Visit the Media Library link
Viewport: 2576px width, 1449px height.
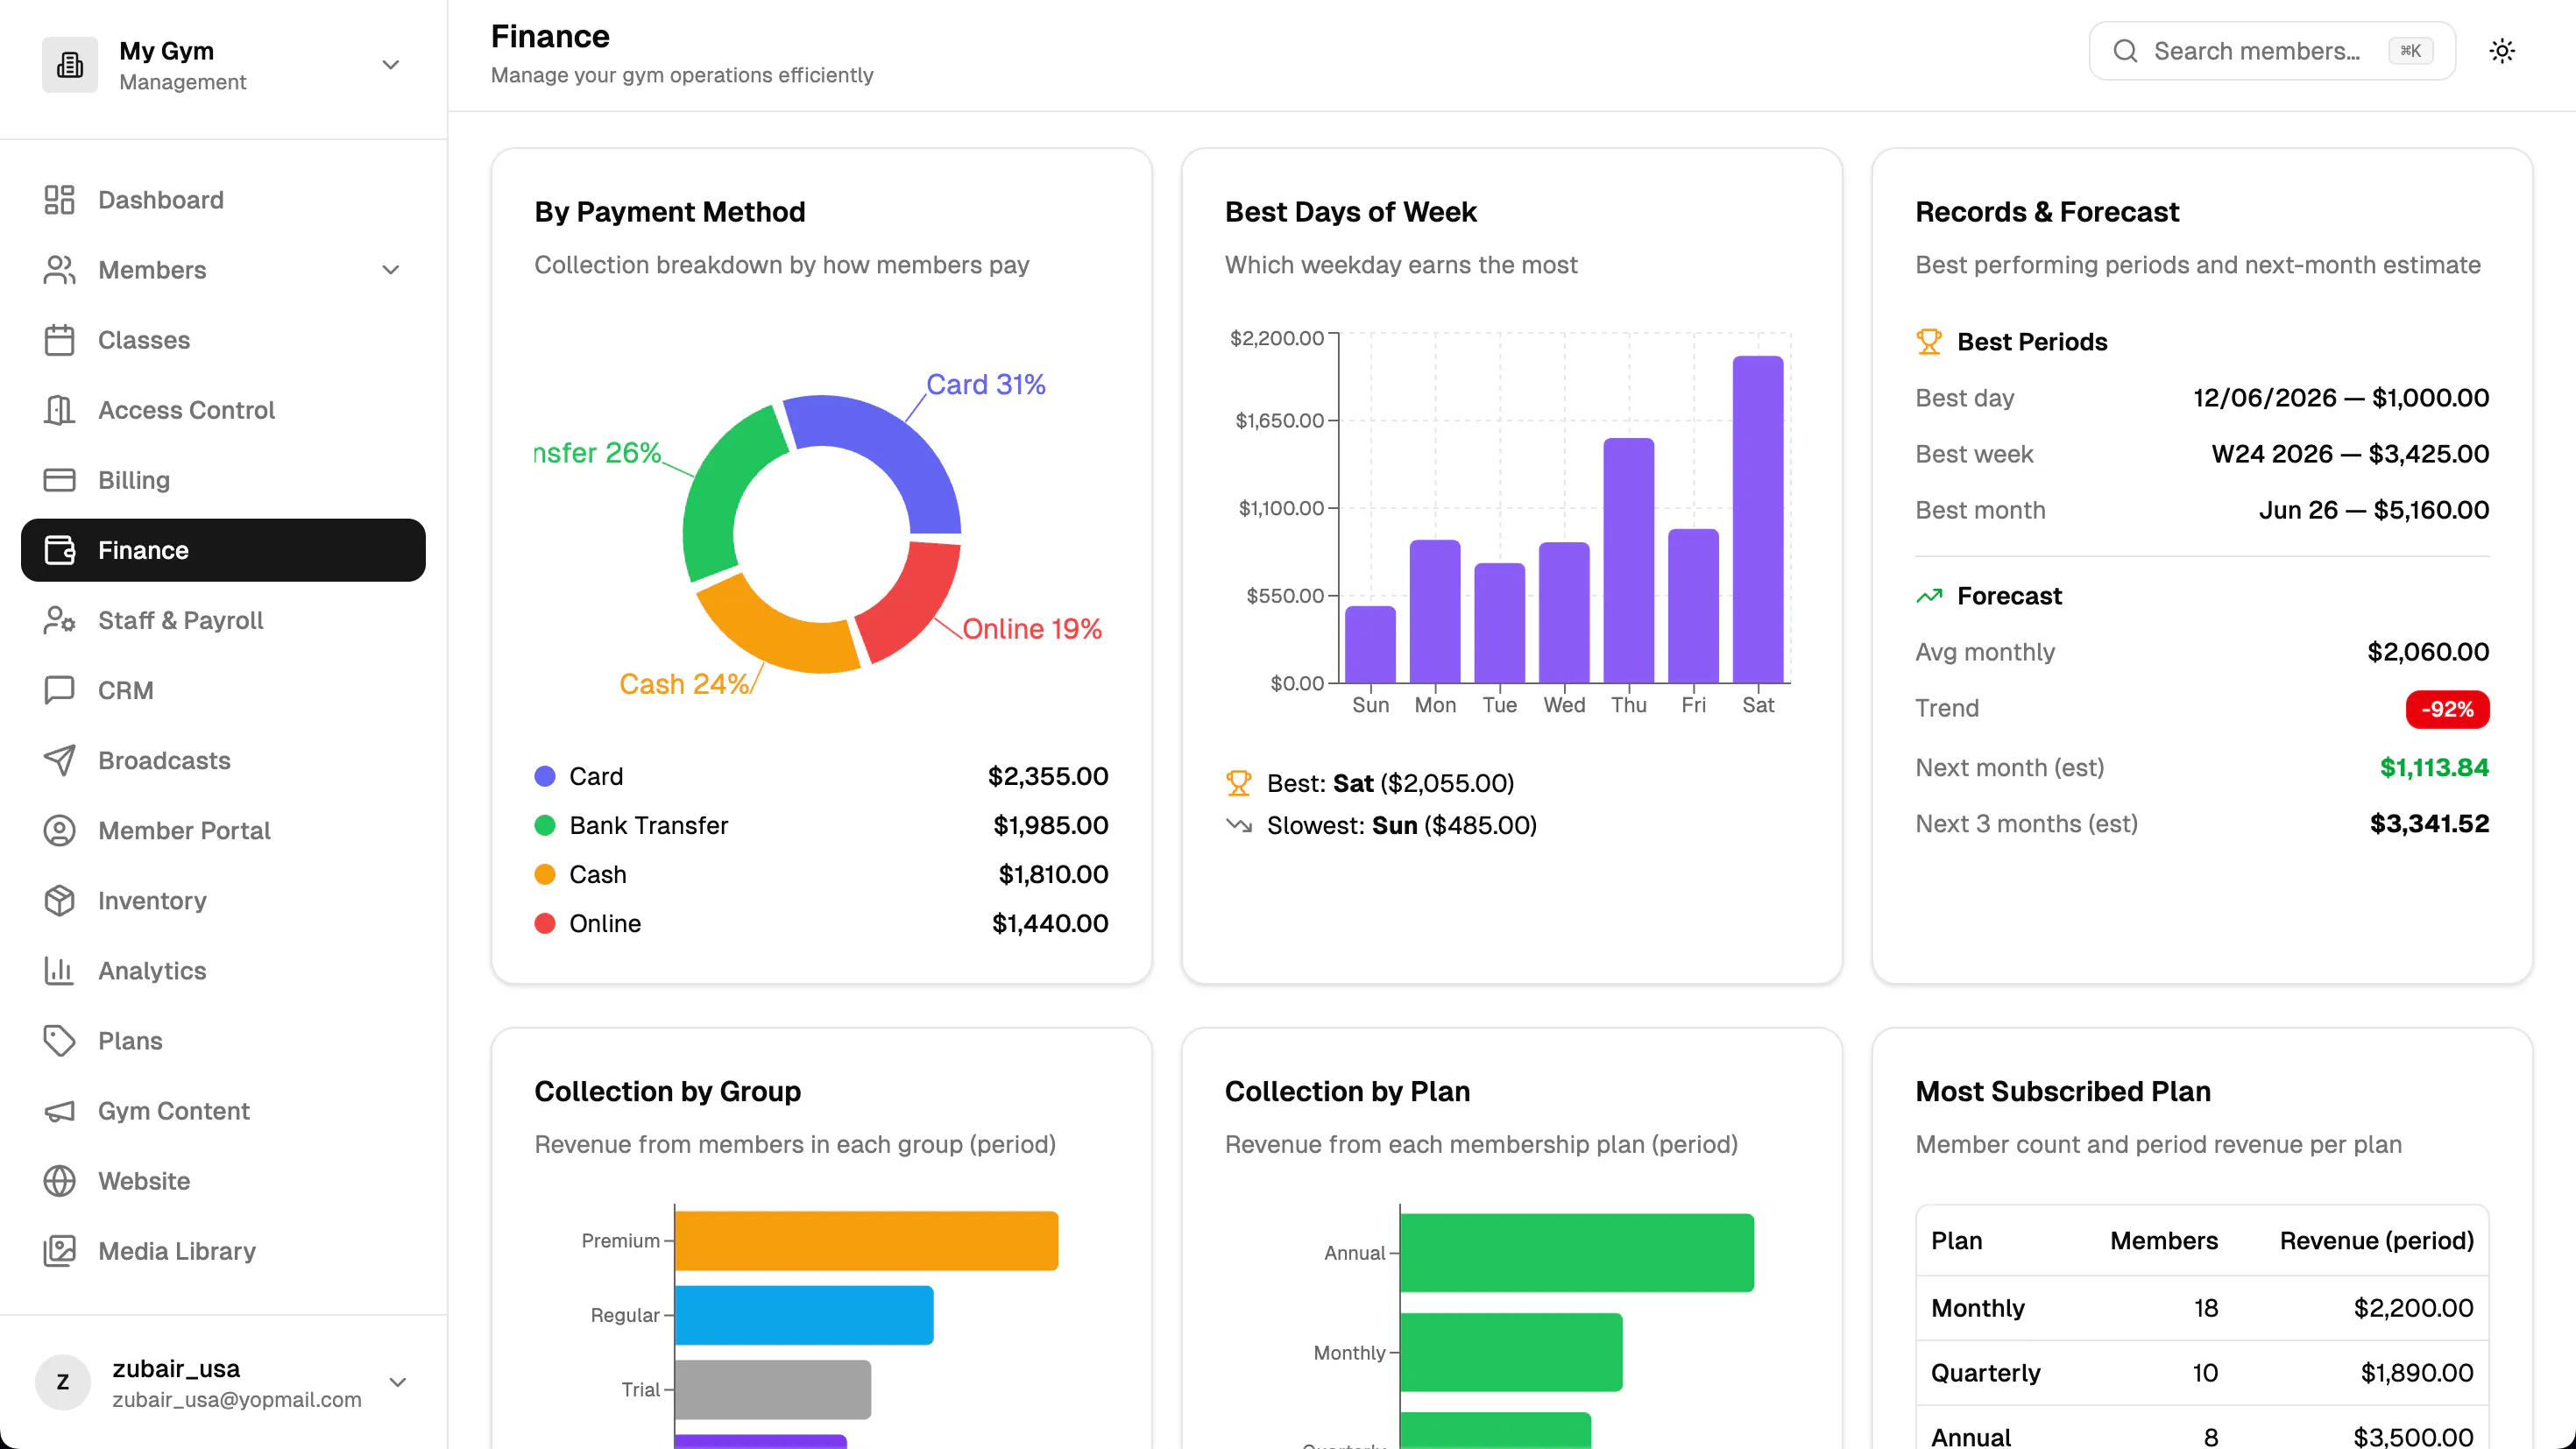[x=223, y=1250]
